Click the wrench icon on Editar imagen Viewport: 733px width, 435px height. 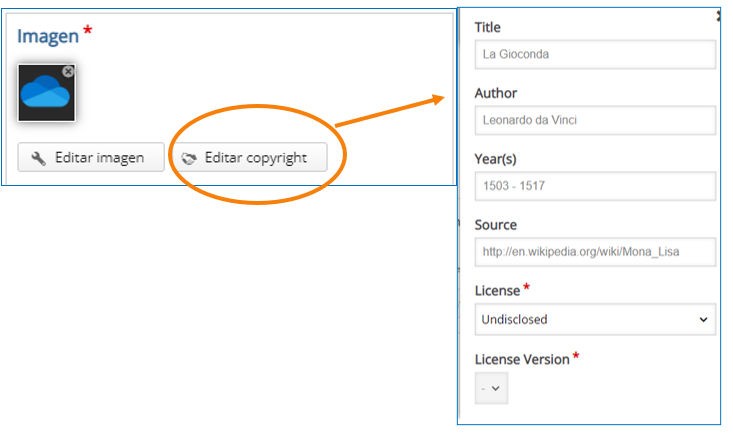(38, 158)
